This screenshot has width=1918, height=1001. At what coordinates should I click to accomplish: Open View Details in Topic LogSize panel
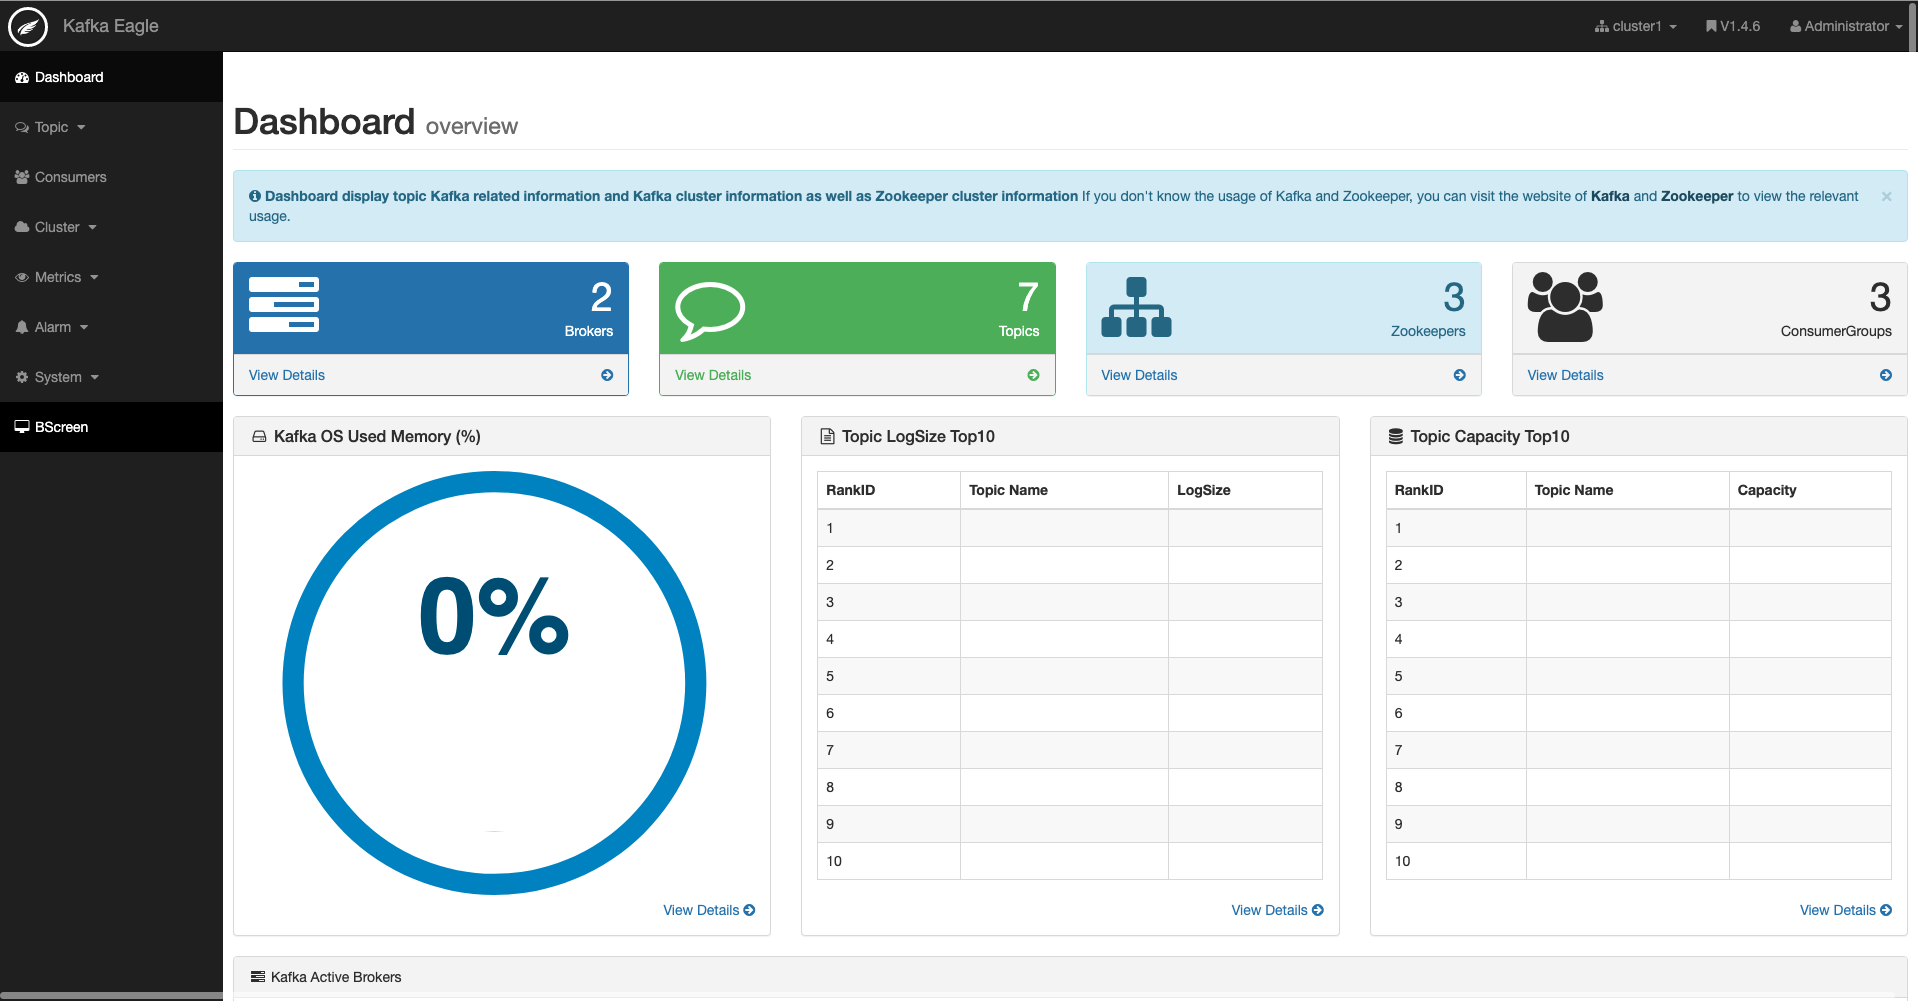1277,910
